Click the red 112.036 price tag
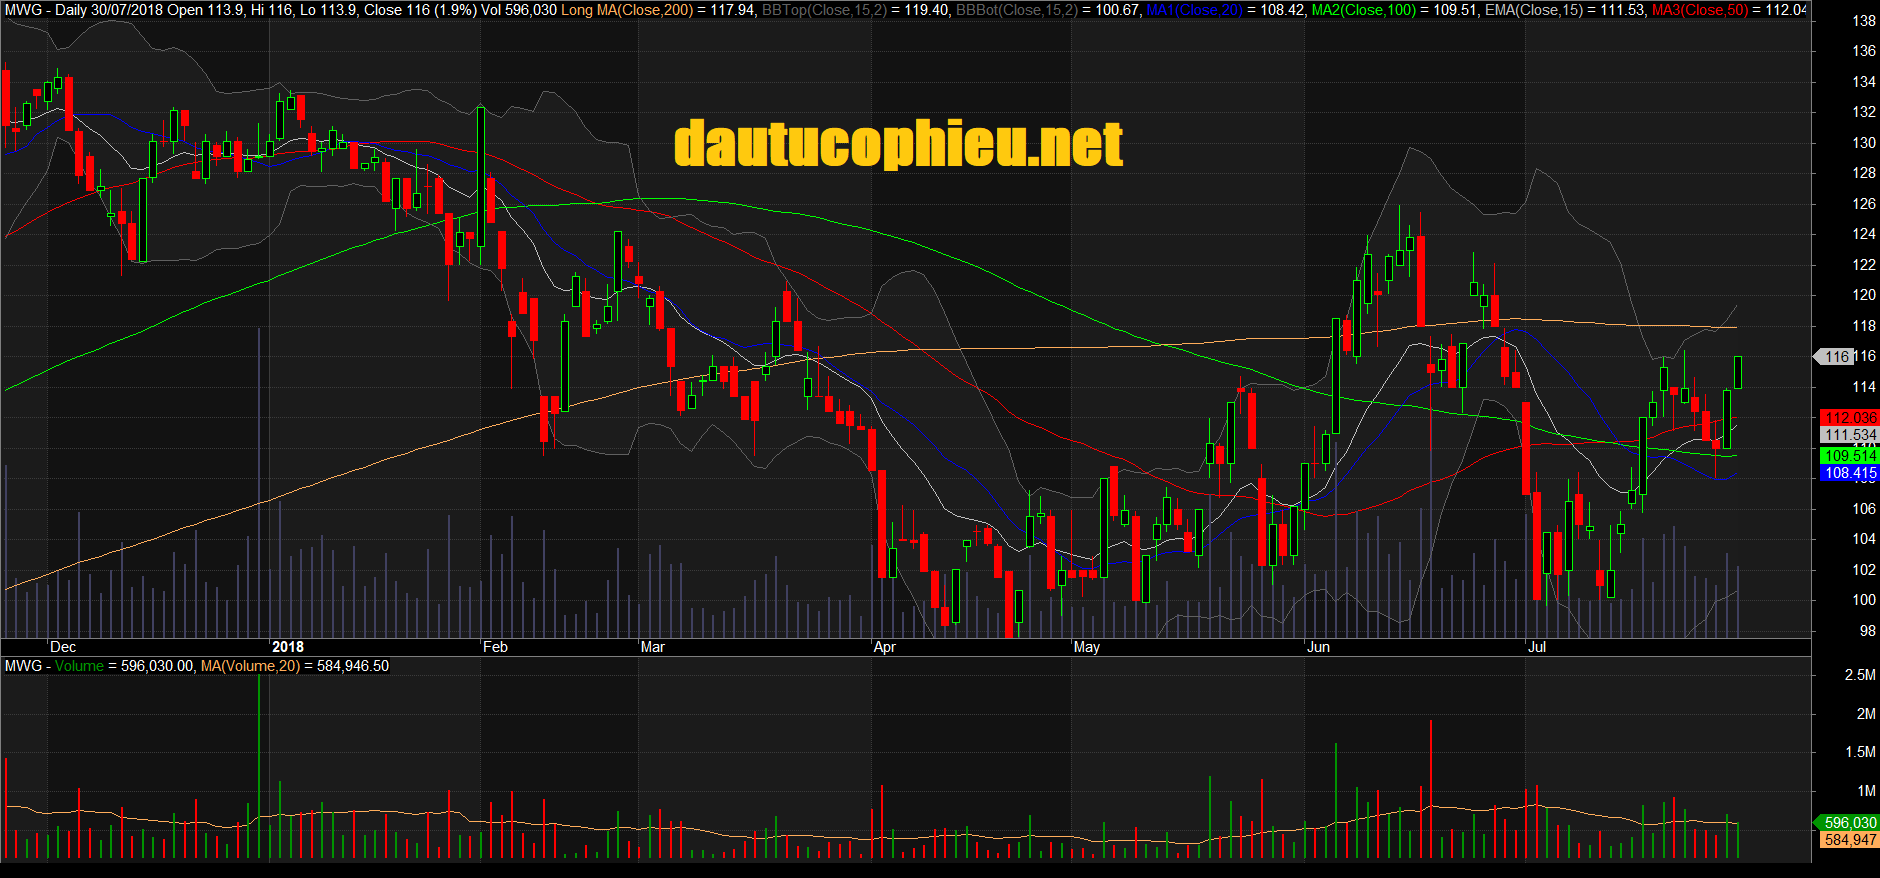The height and width of the screenshot is (878, 1880). pyautogui.click(x=1848, y=418)
